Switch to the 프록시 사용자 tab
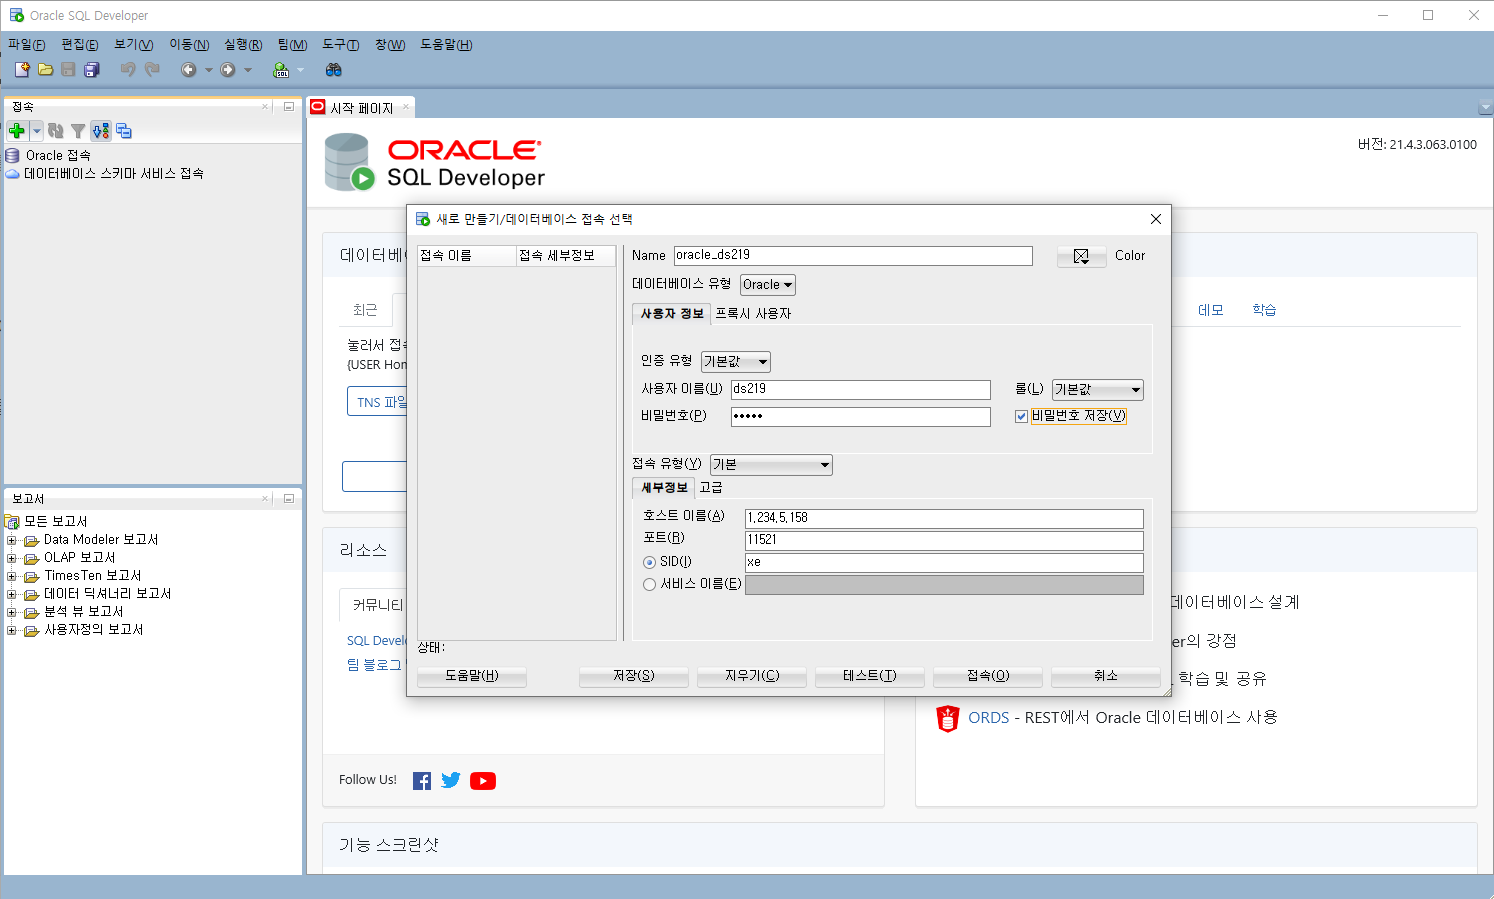This screenshot has height=899, width=1494. click(753, 314)
